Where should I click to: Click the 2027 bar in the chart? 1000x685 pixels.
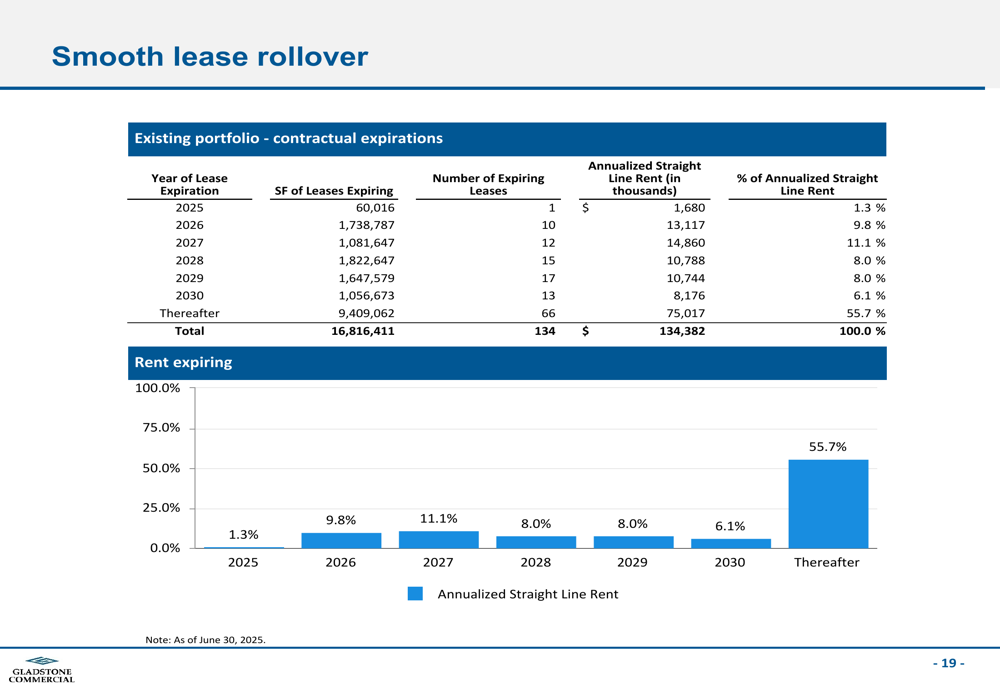439,540
